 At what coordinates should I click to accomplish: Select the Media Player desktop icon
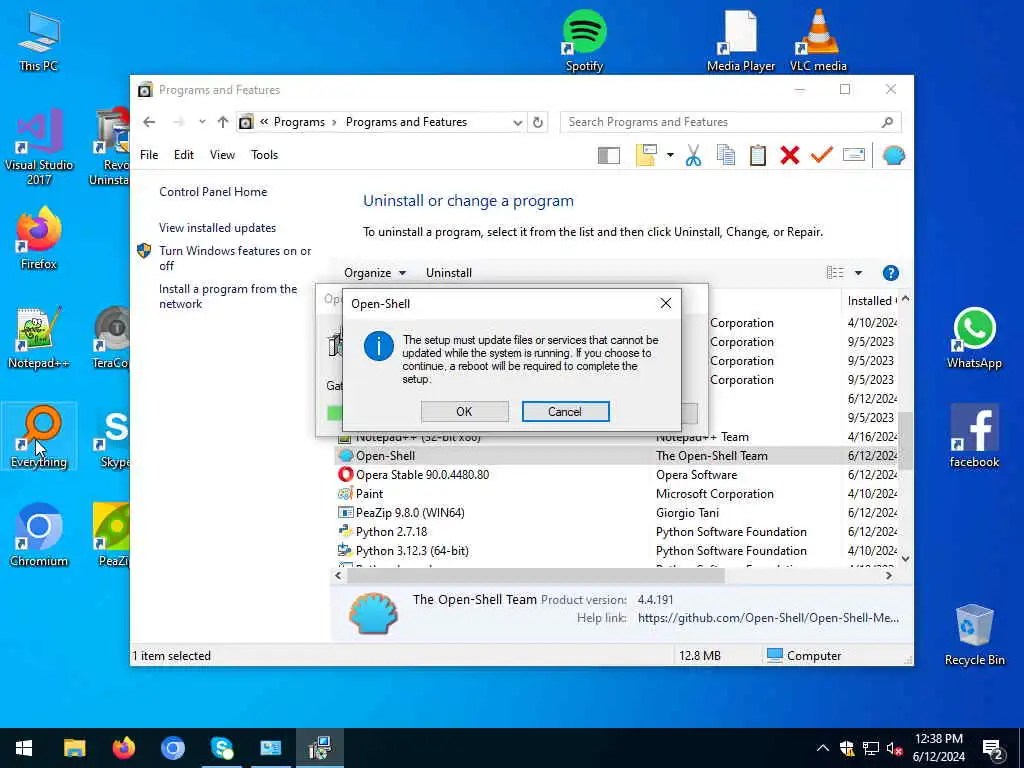[741, 40]
